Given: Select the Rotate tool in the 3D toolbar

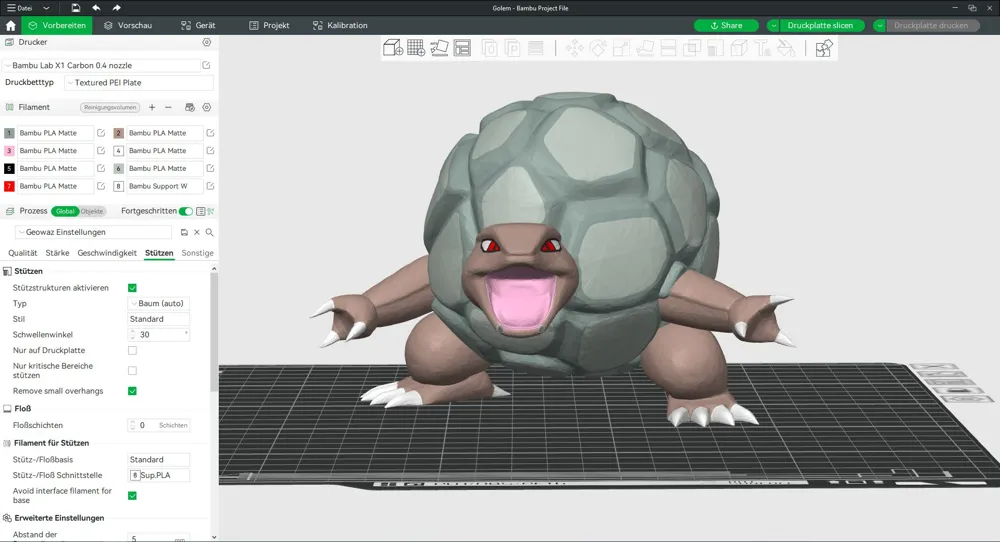Looking at the screenshot, I should (x=598, y=48).
